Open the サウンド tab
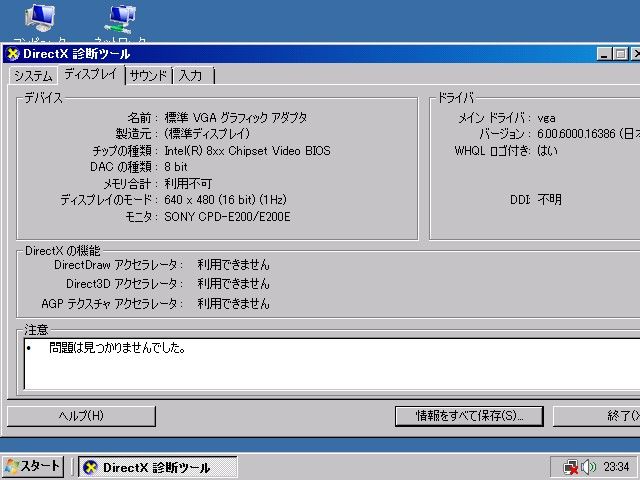 148,76
